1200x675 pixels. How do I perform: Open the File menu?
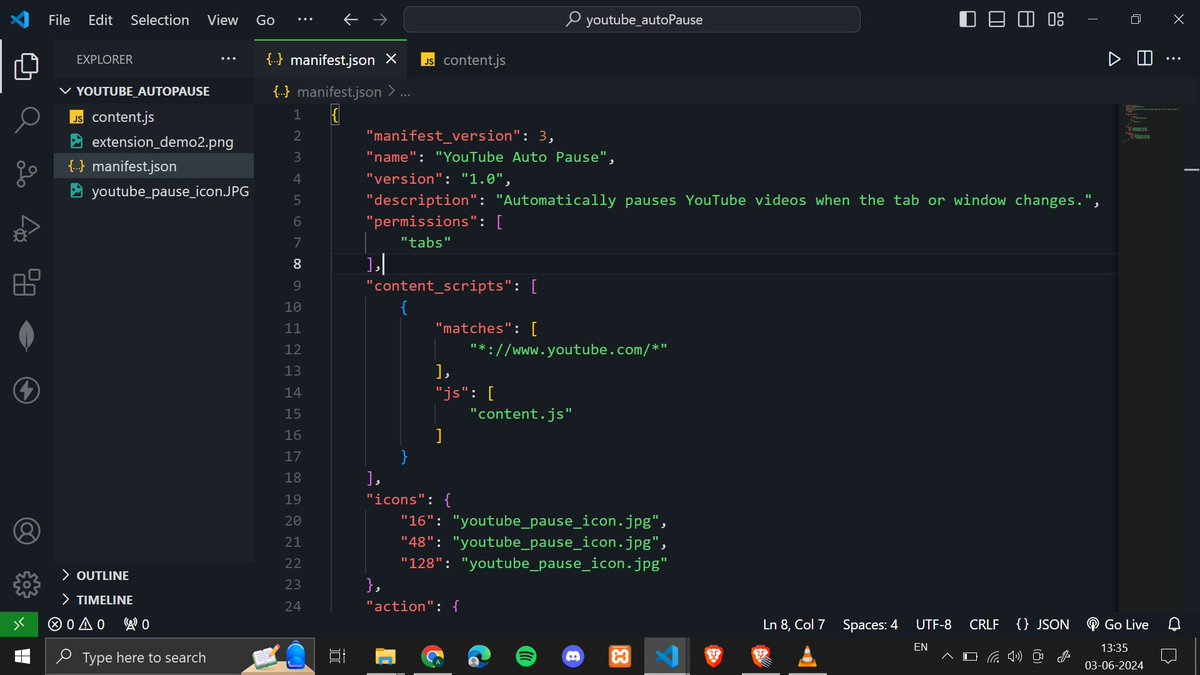[59, 19]
